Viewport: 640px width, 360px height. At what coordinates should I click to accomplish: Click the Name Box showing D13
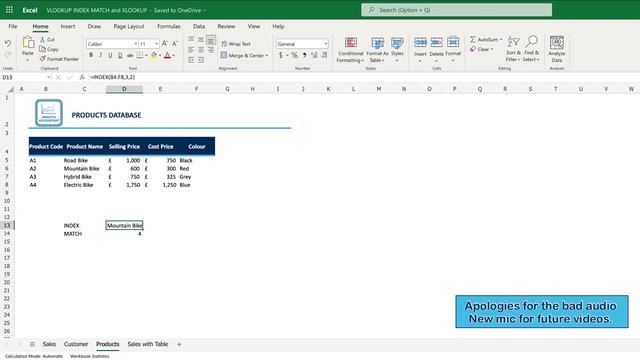click(25, 77)
